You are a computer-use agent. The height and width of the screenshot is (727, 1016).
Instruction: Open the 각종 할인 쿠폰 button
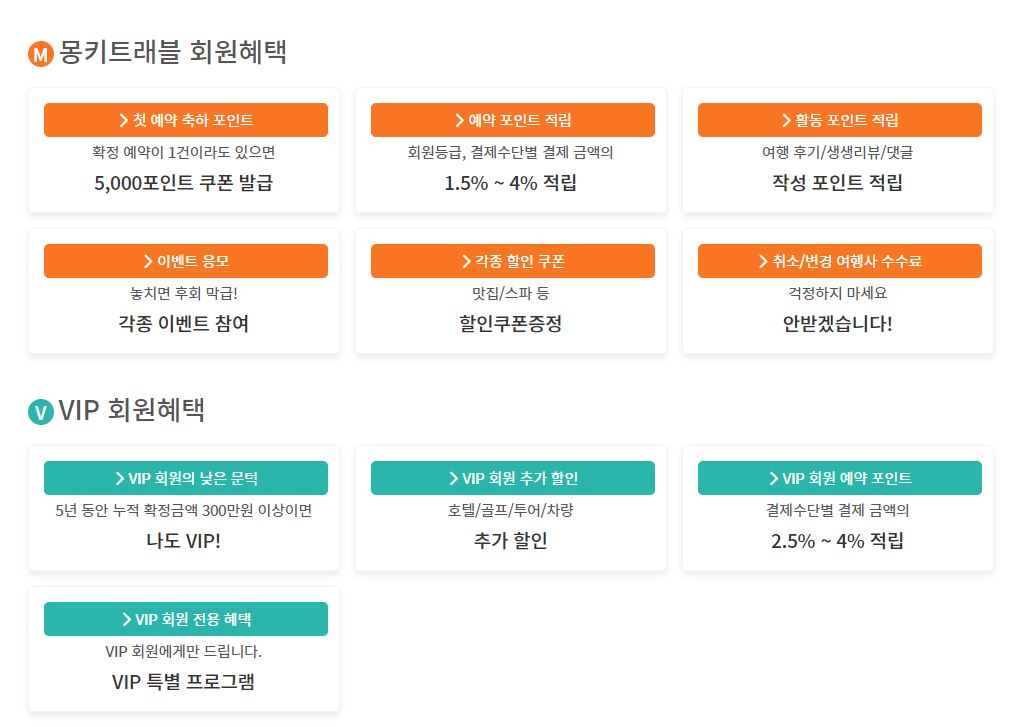tap(513, 261)
